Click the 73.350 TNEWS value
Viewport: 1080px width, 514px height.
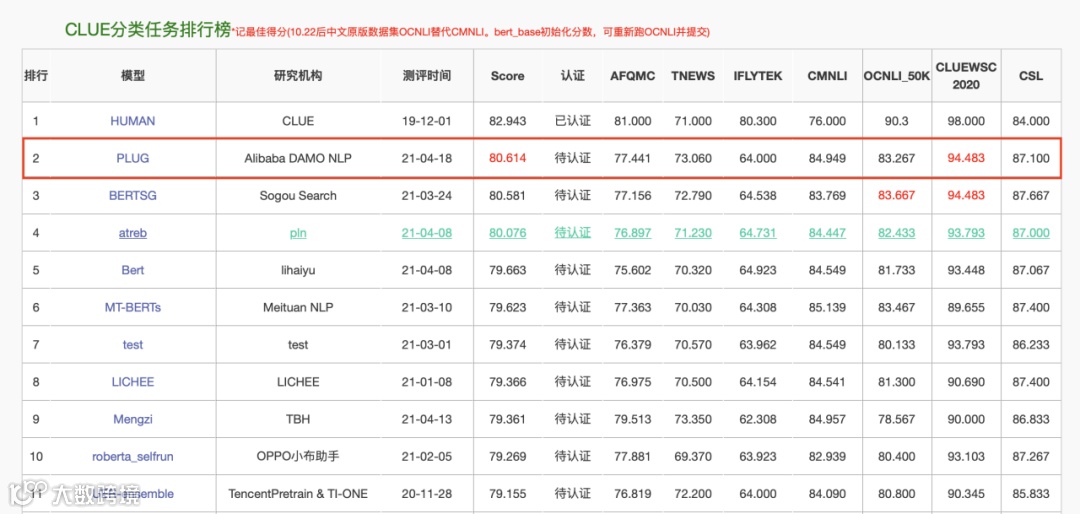point(694,419)
